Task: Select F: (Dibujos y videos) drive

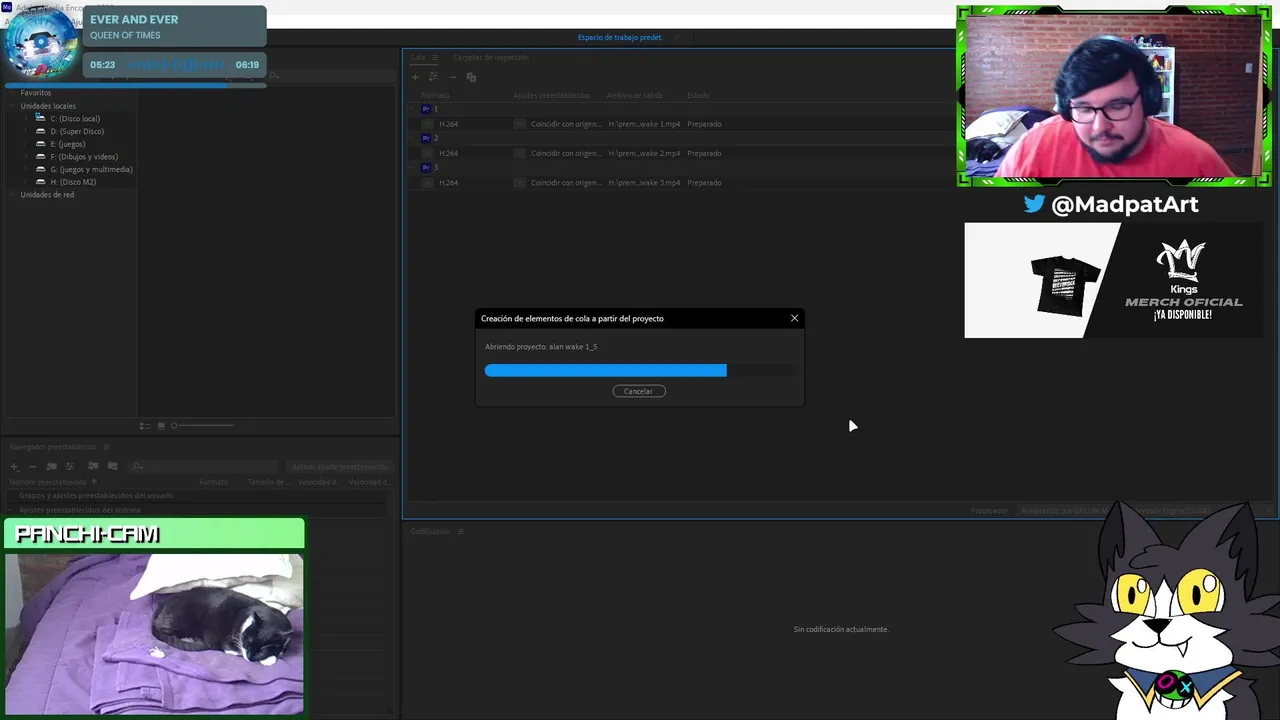Action: pyautogui.click(x=84, y=157)
